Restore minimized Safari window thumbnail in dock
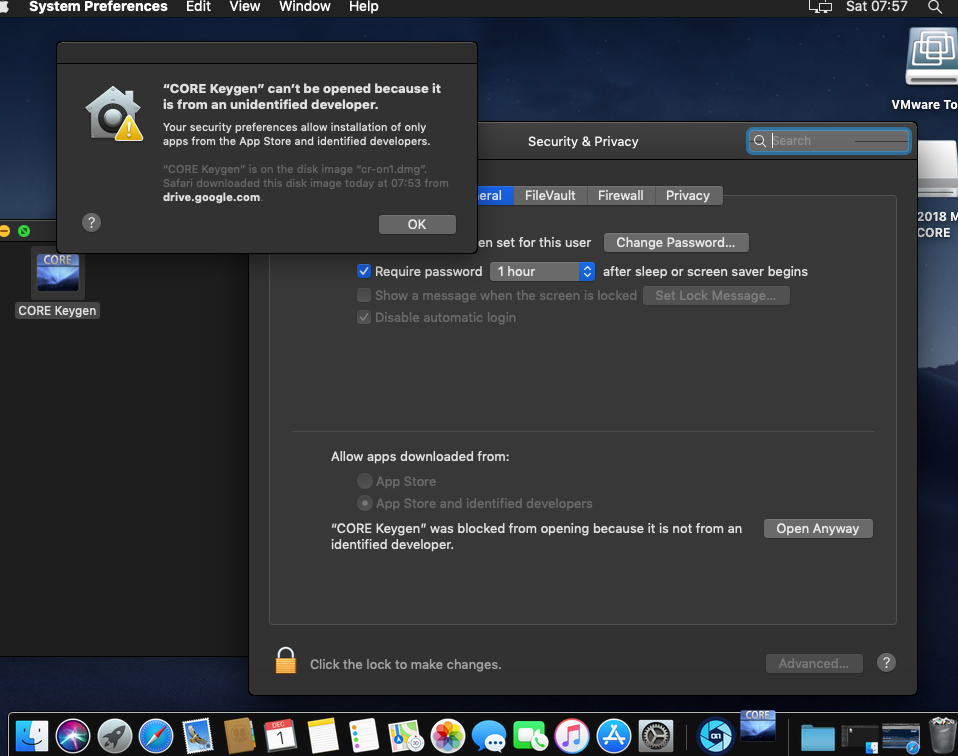This screenshot has width=958, height=756. point(901,738)
